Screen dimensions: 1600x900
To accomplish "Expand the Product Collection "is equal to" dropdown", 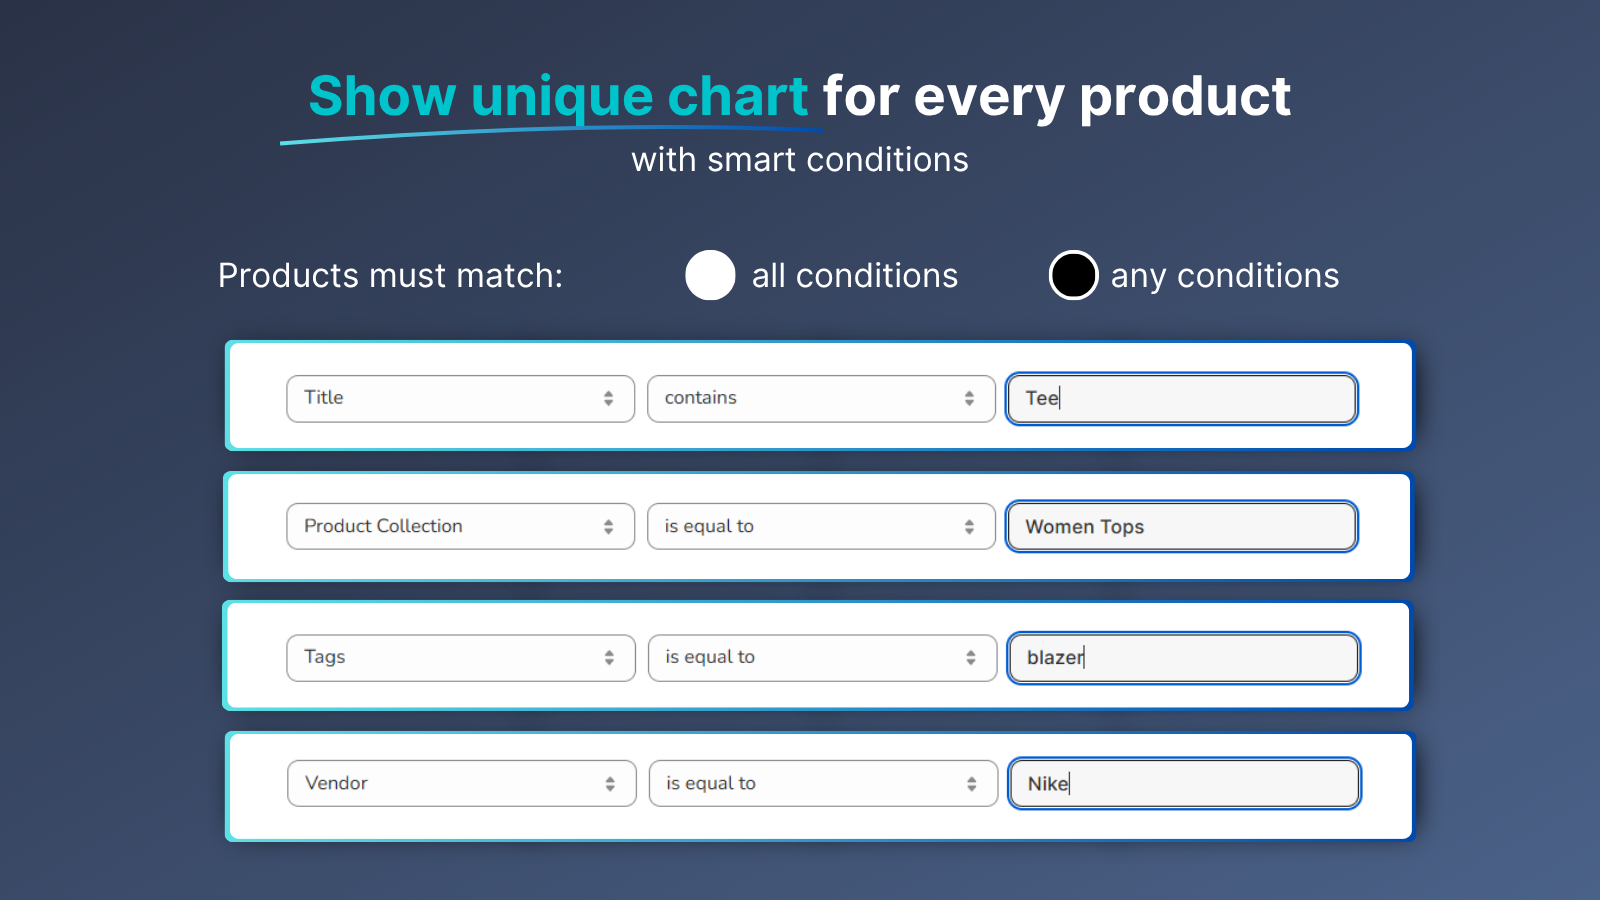I will [821, 526].
